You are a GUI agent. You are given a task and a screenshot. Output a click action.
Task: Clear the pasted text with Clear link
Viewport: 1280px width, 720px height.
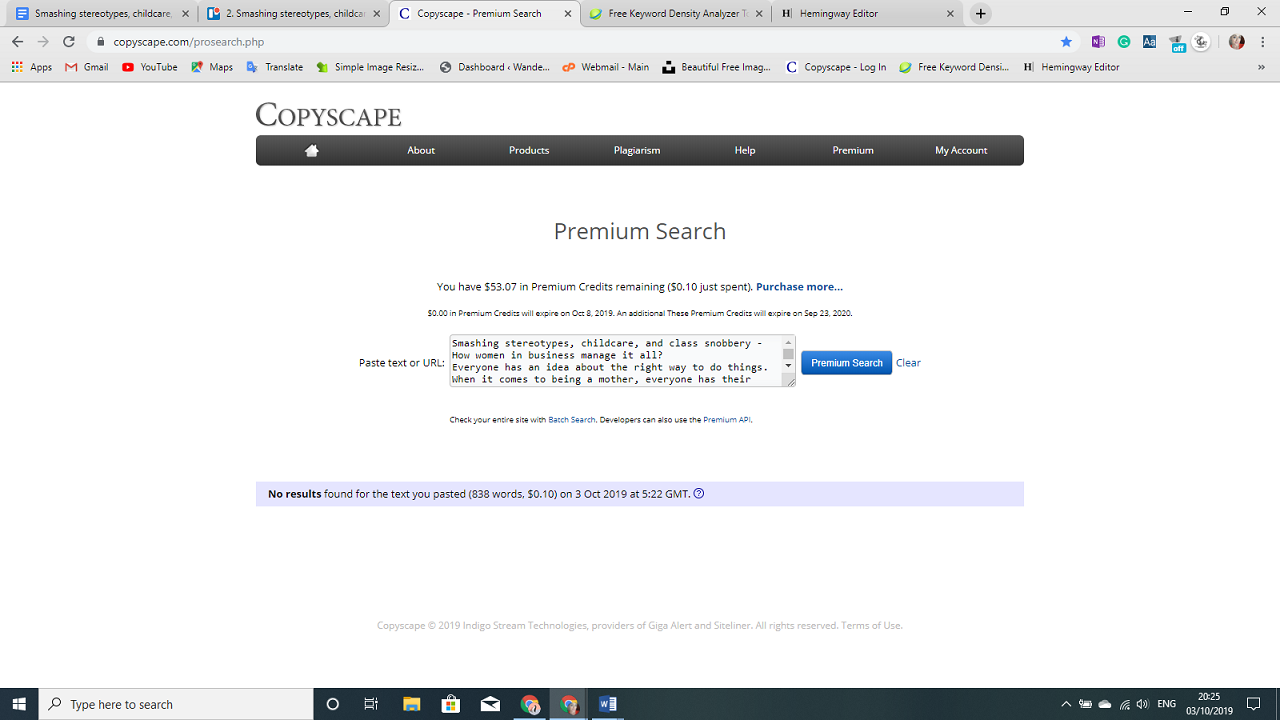908,363
